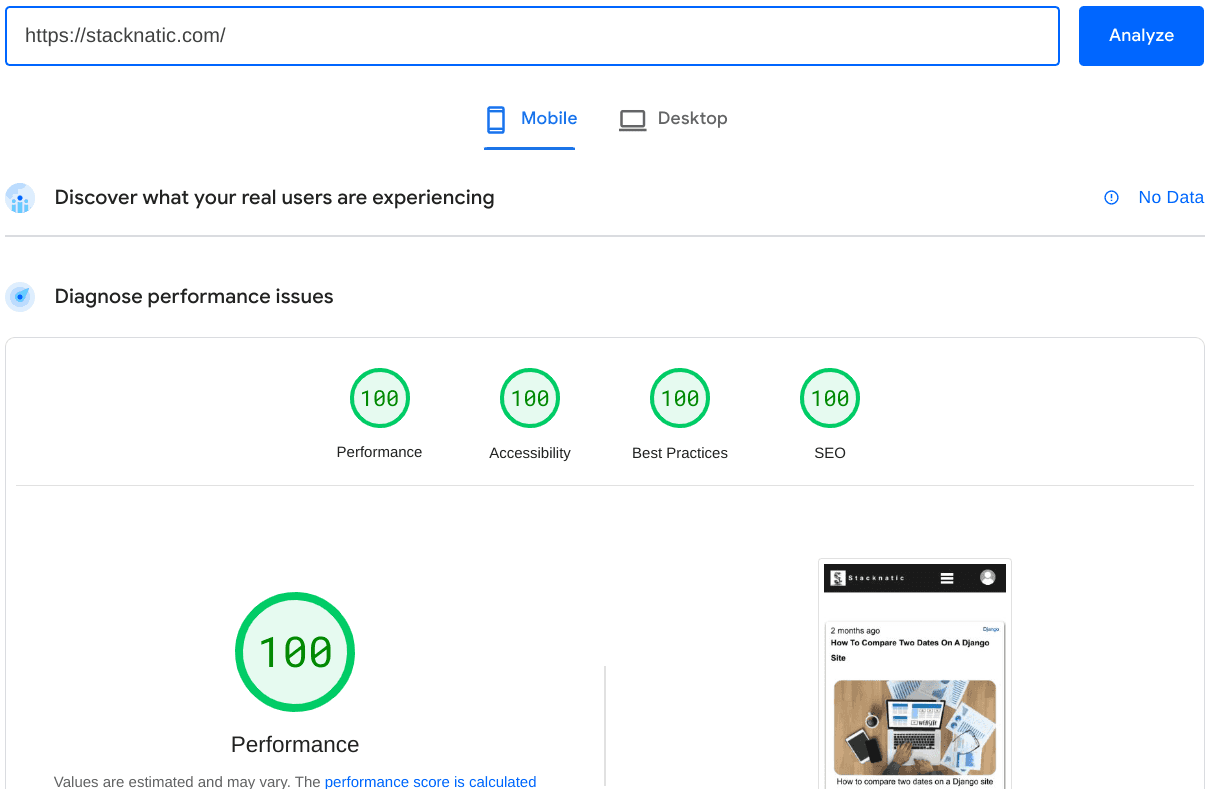
Task: Click the desktop monitor icon above the Desktop tab
Action: click(632, 119)
